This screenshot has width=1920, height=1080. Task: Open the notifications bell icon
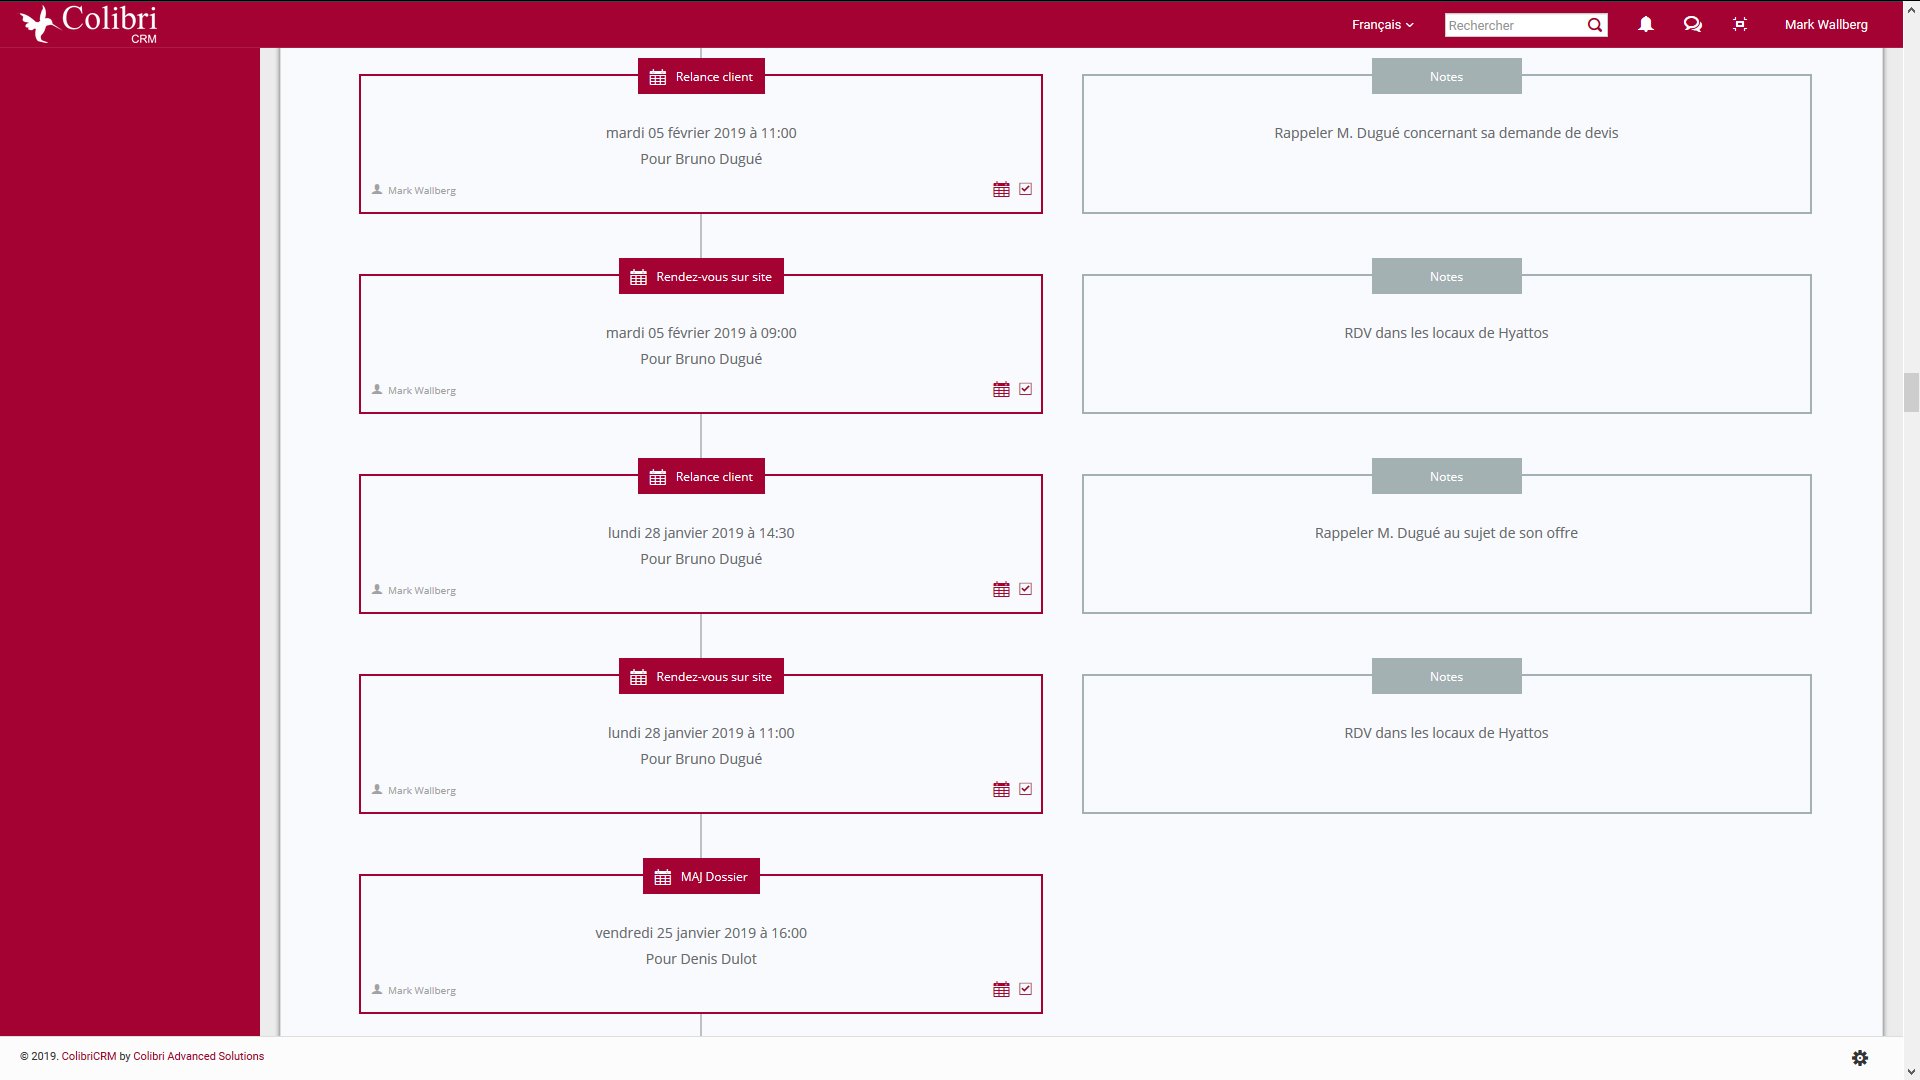(x=1645, y=24)
